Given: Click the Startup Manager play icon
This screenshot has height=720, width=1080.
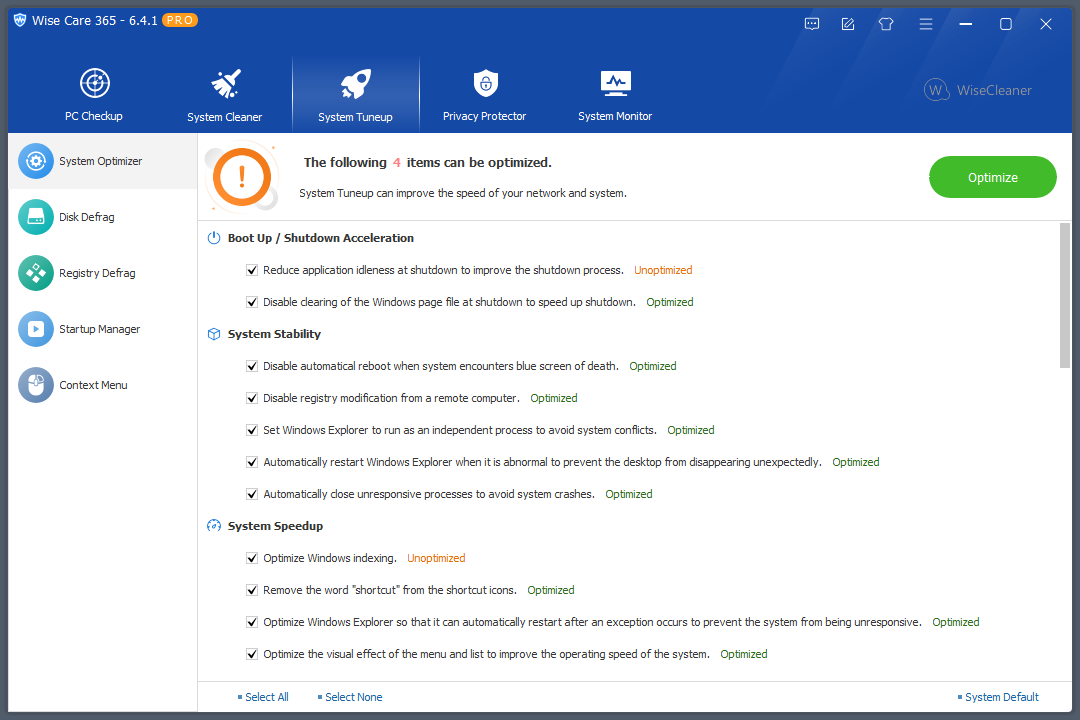Looking at the screenshot, I should [x=36, y=329].
